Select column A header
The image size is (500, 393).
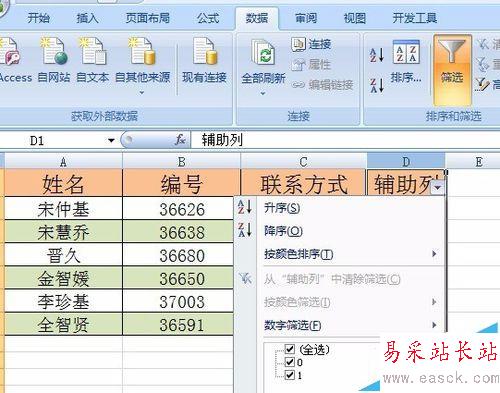[x=63, y=162]
